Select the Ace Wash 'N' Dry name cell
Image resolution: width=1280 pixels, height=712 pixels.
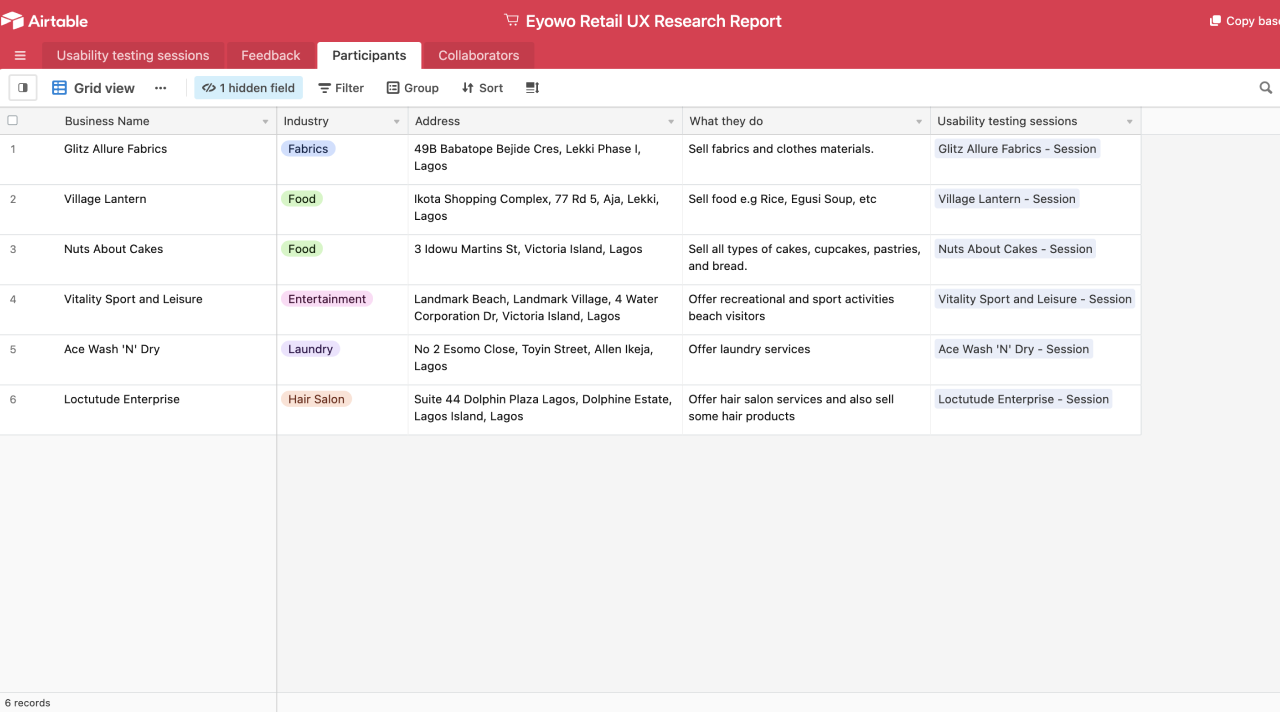coord(112,349)
